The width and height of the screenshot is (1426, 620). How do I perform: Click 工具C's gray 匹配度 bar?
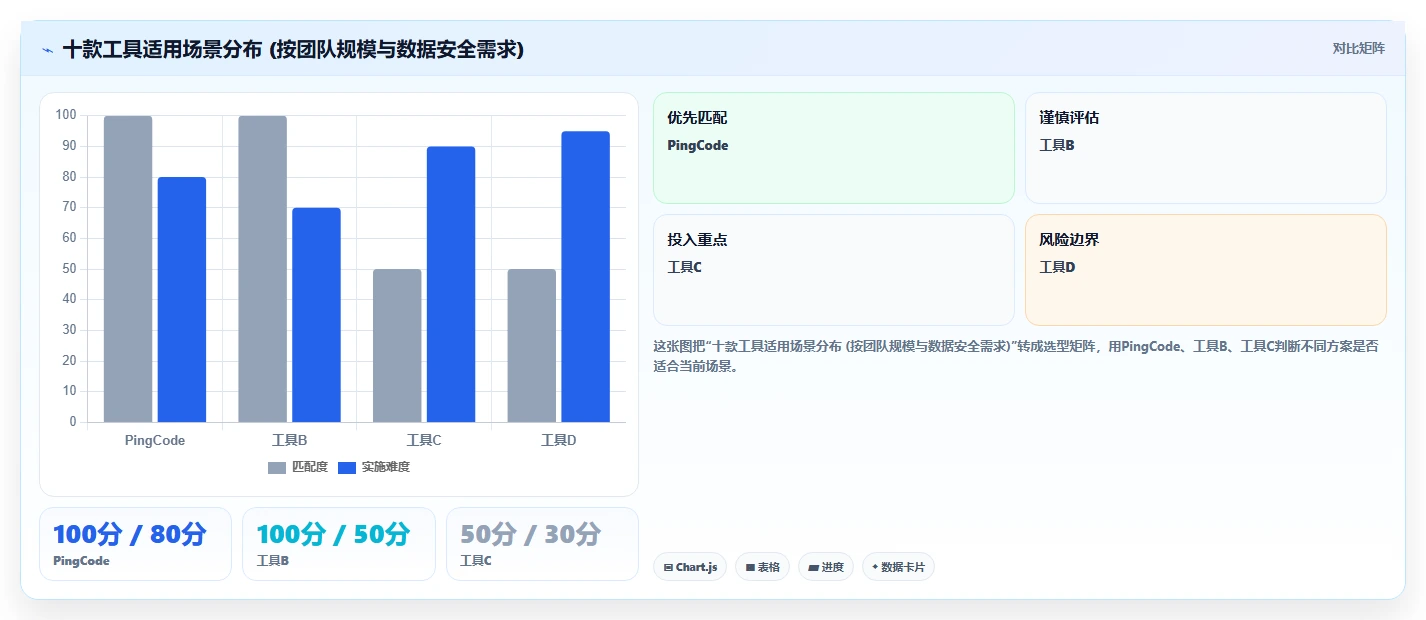[x=397, y=346]
